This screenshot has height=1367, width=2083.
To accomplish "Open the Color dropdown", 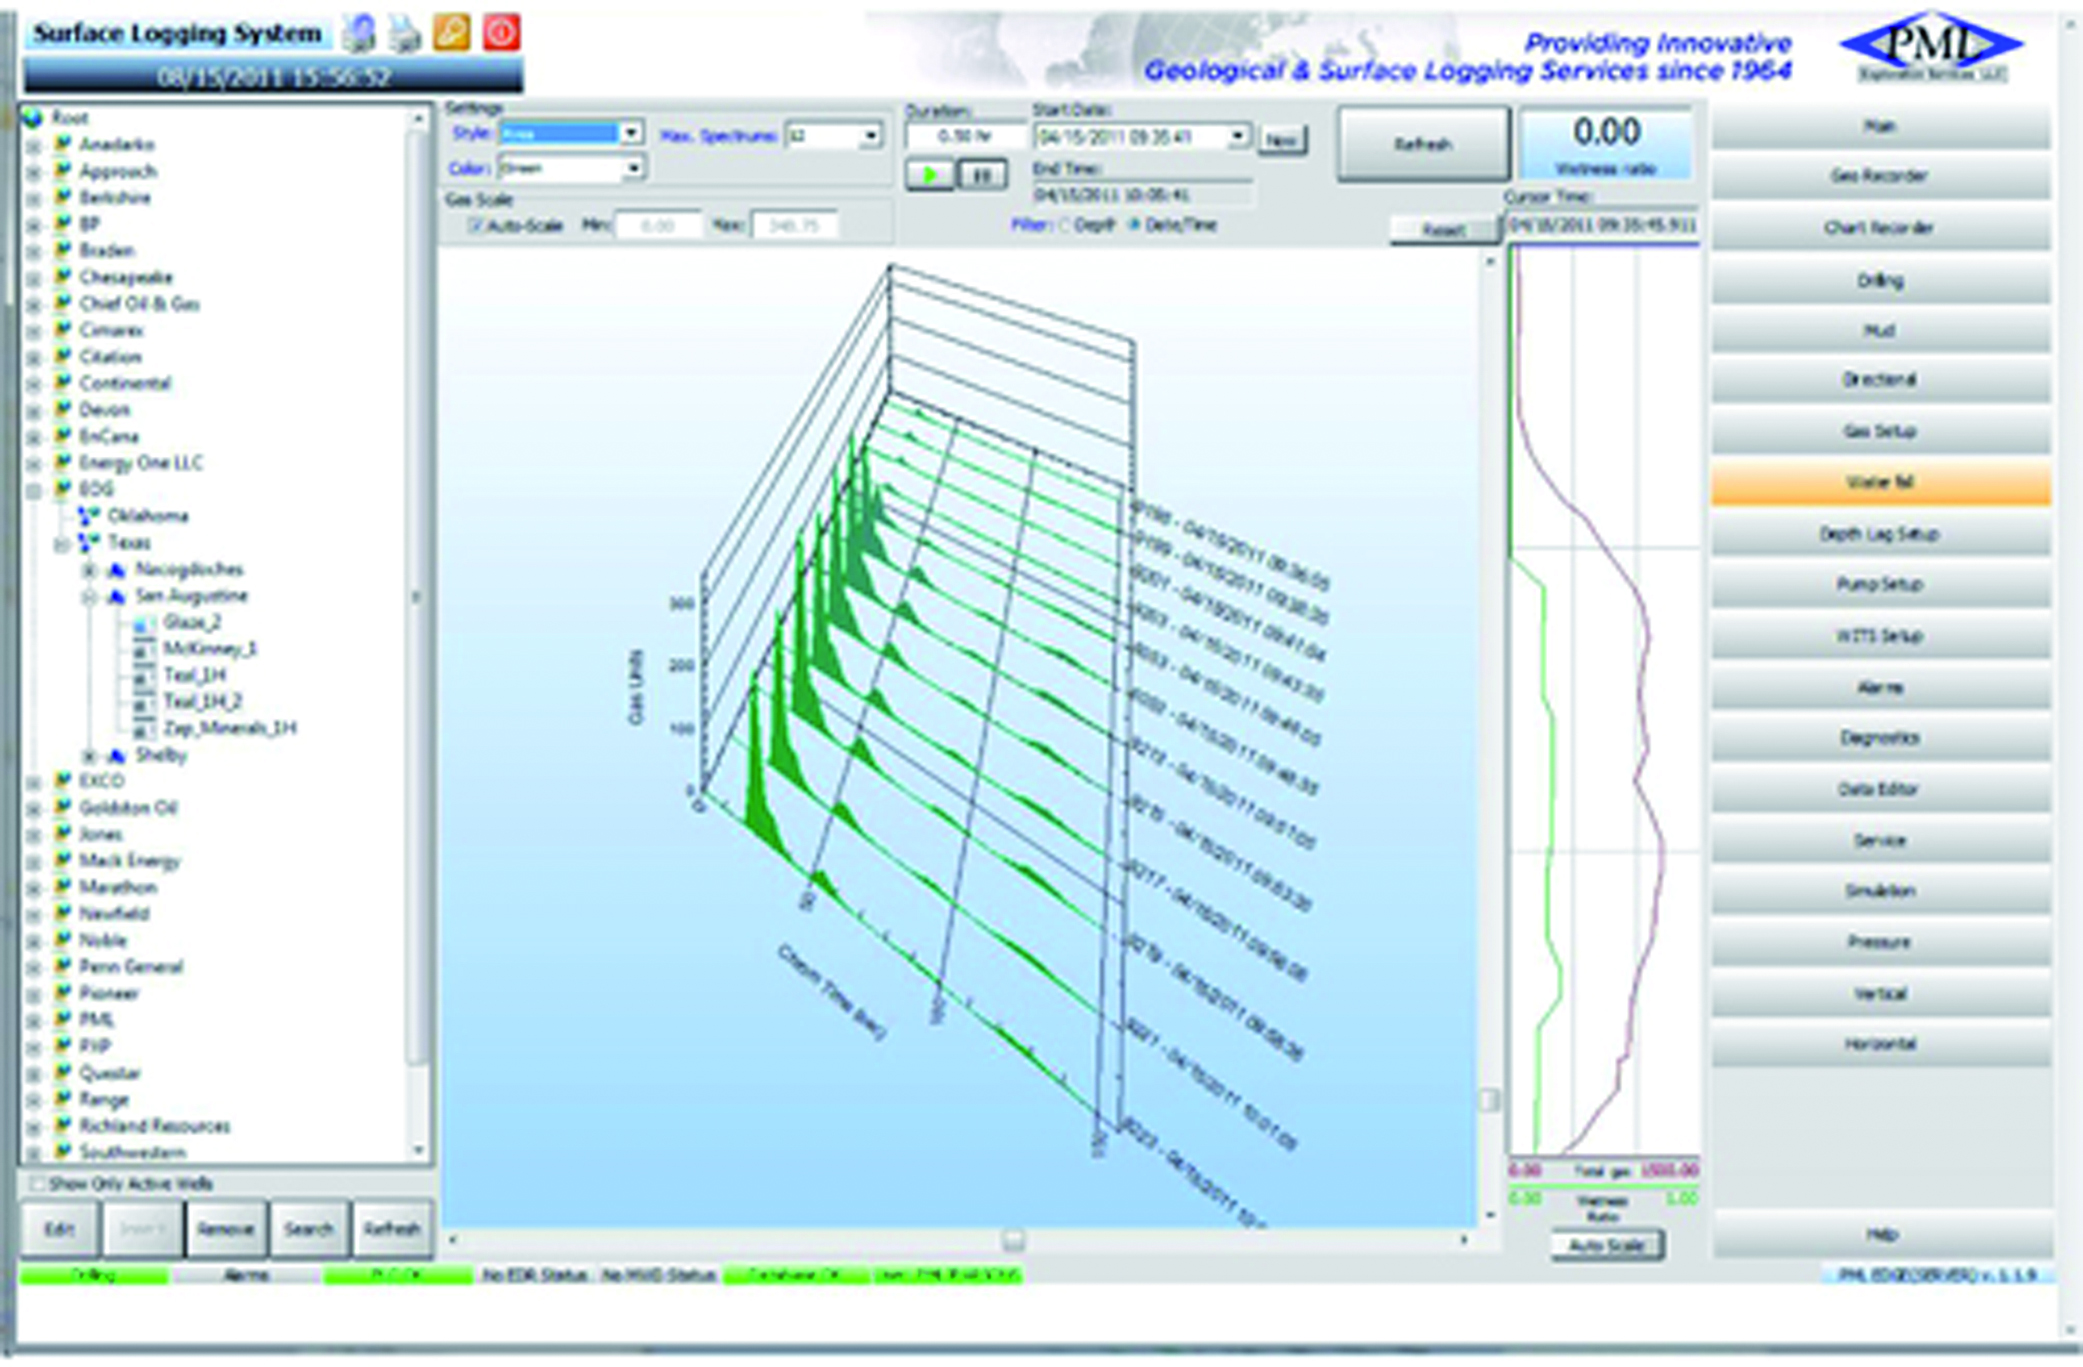I will coord(633,168).
